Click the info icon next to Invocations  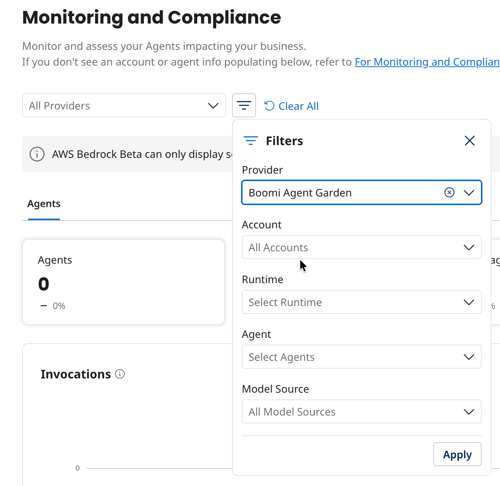click(120, 374)
